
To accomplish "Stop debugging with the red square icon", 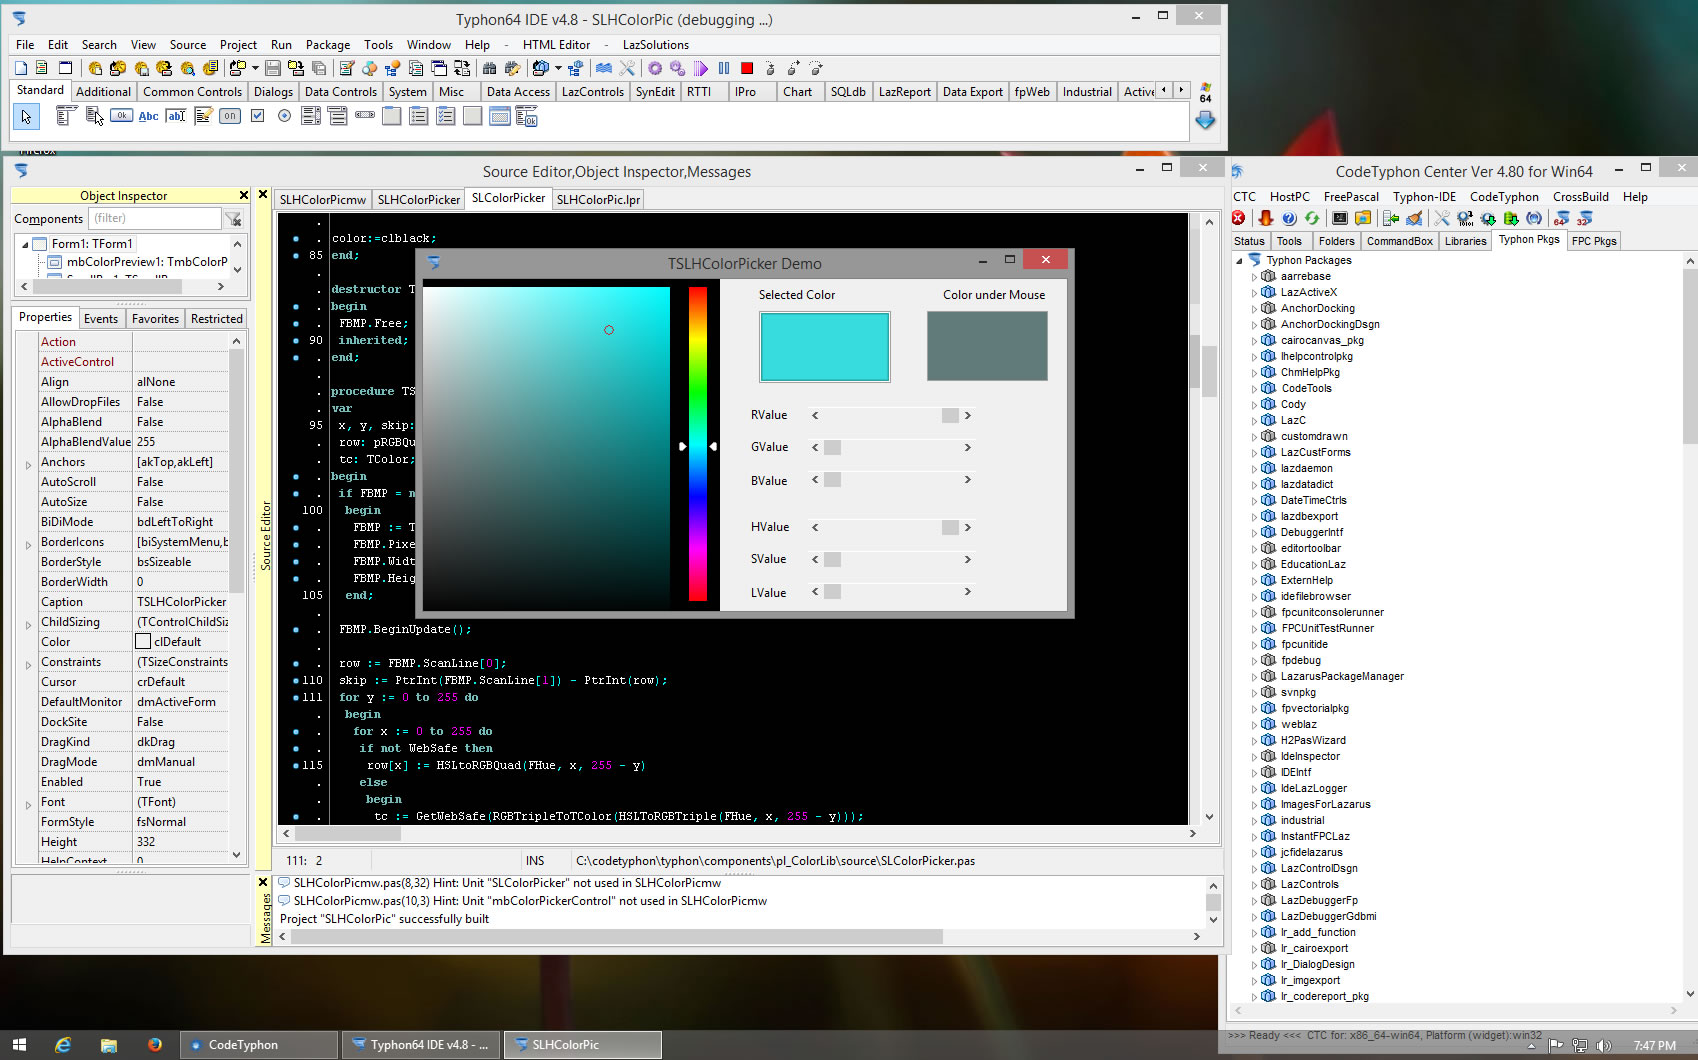I will click(747, 68).
